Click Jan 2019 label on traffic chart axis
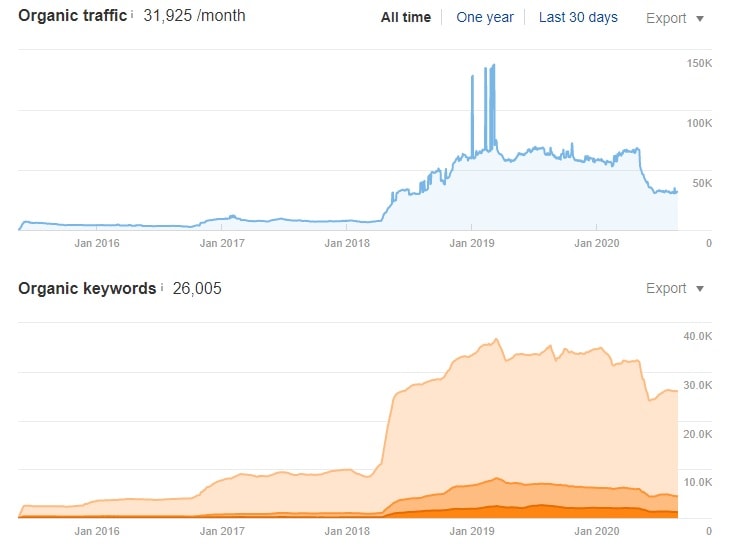This screenshot has height=547, width=750. point(472,243)
